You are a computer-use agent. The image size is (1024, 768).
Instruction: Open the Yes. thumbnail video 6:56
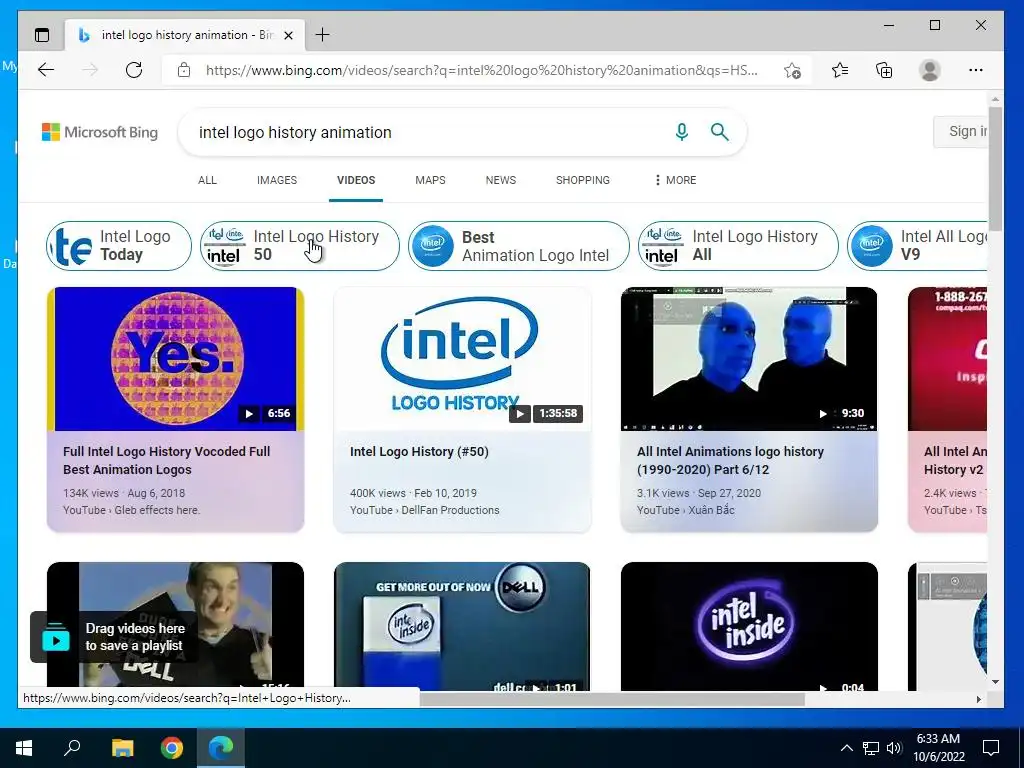click(x=176, y=359)
